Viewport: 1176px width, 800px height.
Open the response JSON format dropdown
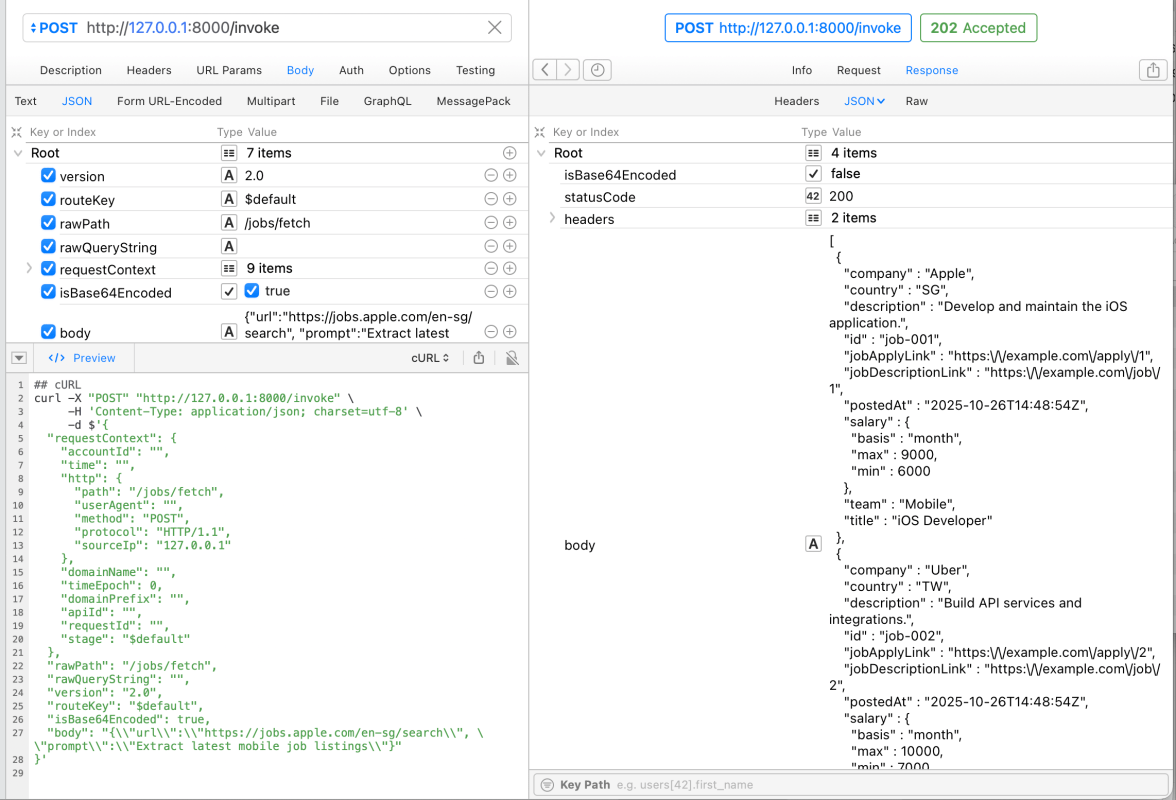(864, 101)
